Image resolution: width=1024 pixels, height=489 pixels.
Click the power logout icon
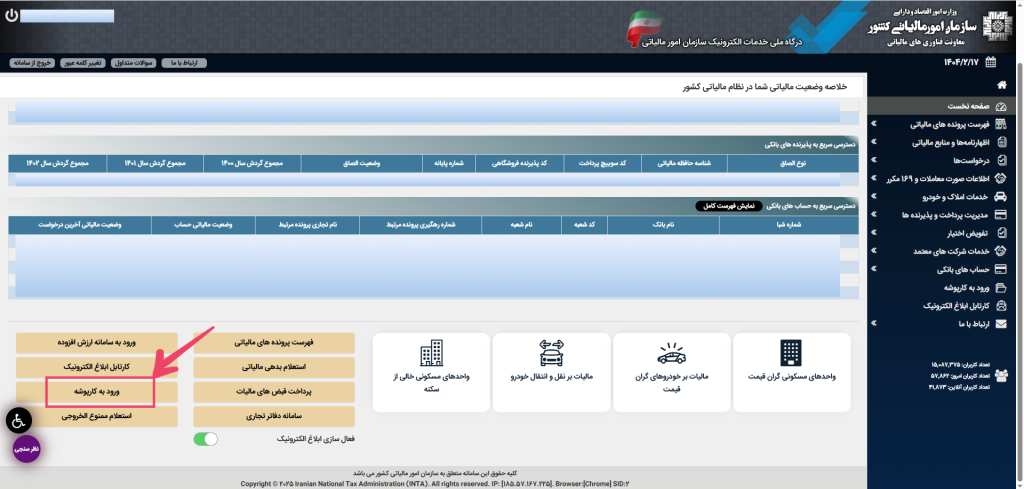[11, 17]
